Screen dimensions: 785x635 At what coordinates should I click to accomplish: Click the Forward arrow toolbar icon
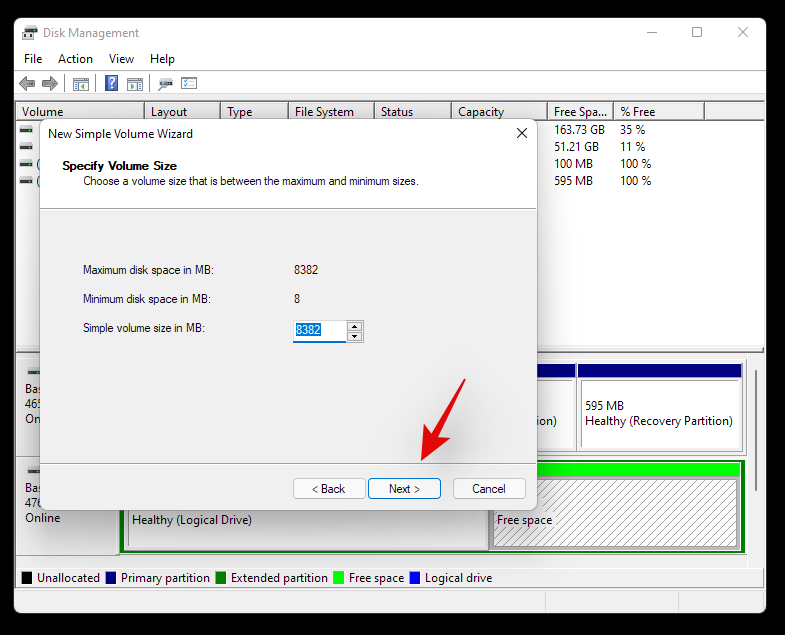pos(48,84)
